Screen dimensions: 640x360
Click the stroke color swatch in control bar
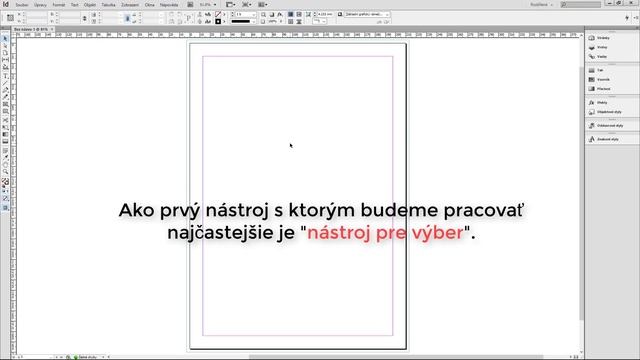(x=218, y=21)
